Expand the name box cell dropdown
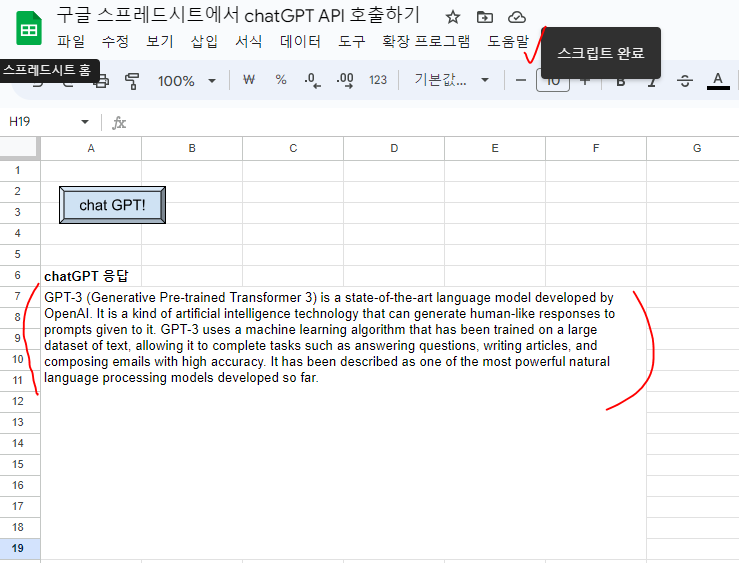 (x=85, y=122)
